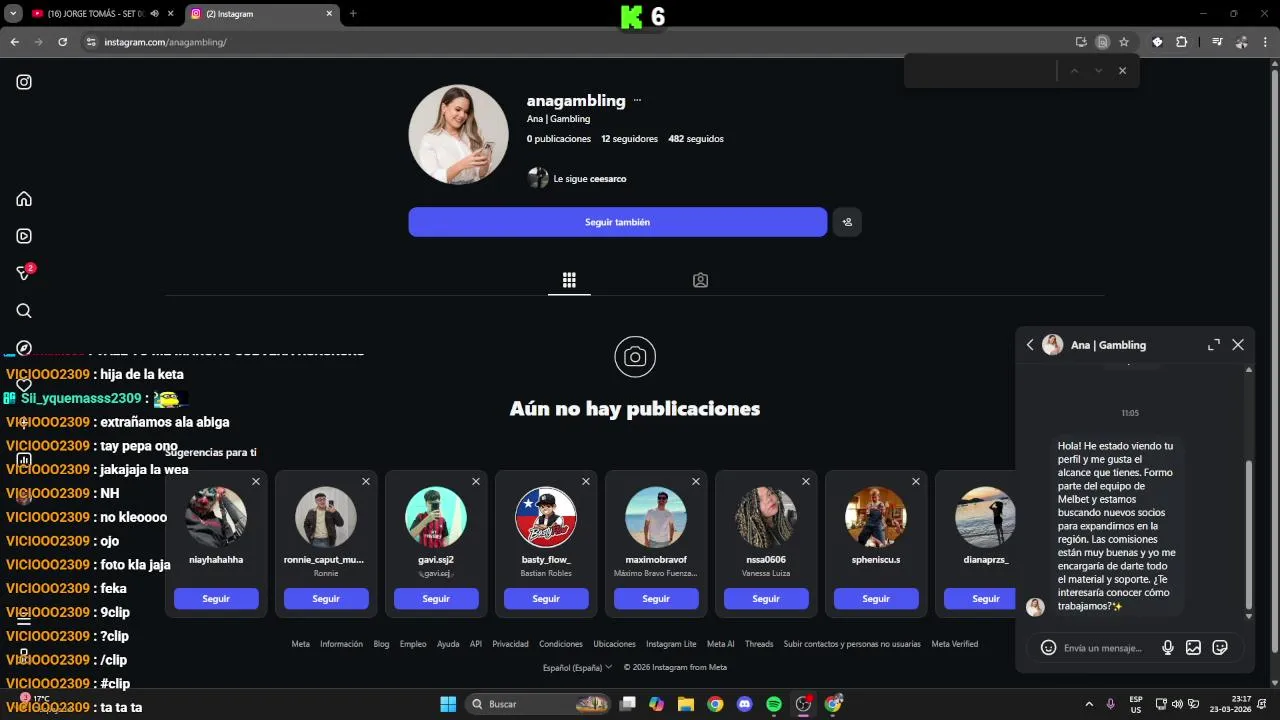Open profile options three-dot menu

pyautogui.click(x=637, y=101)
